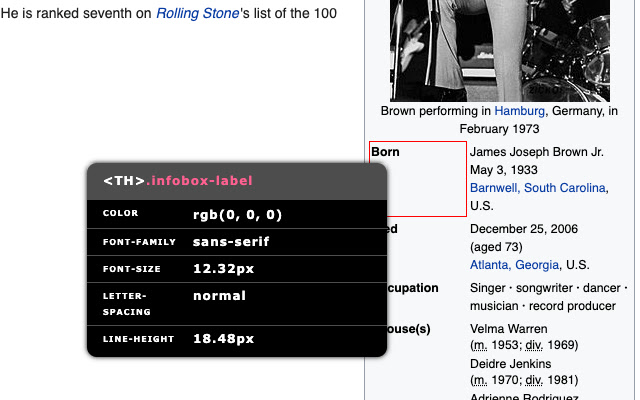
Task: Click the 'div.' abbreviation before 1969
Action: coord(534,345)
